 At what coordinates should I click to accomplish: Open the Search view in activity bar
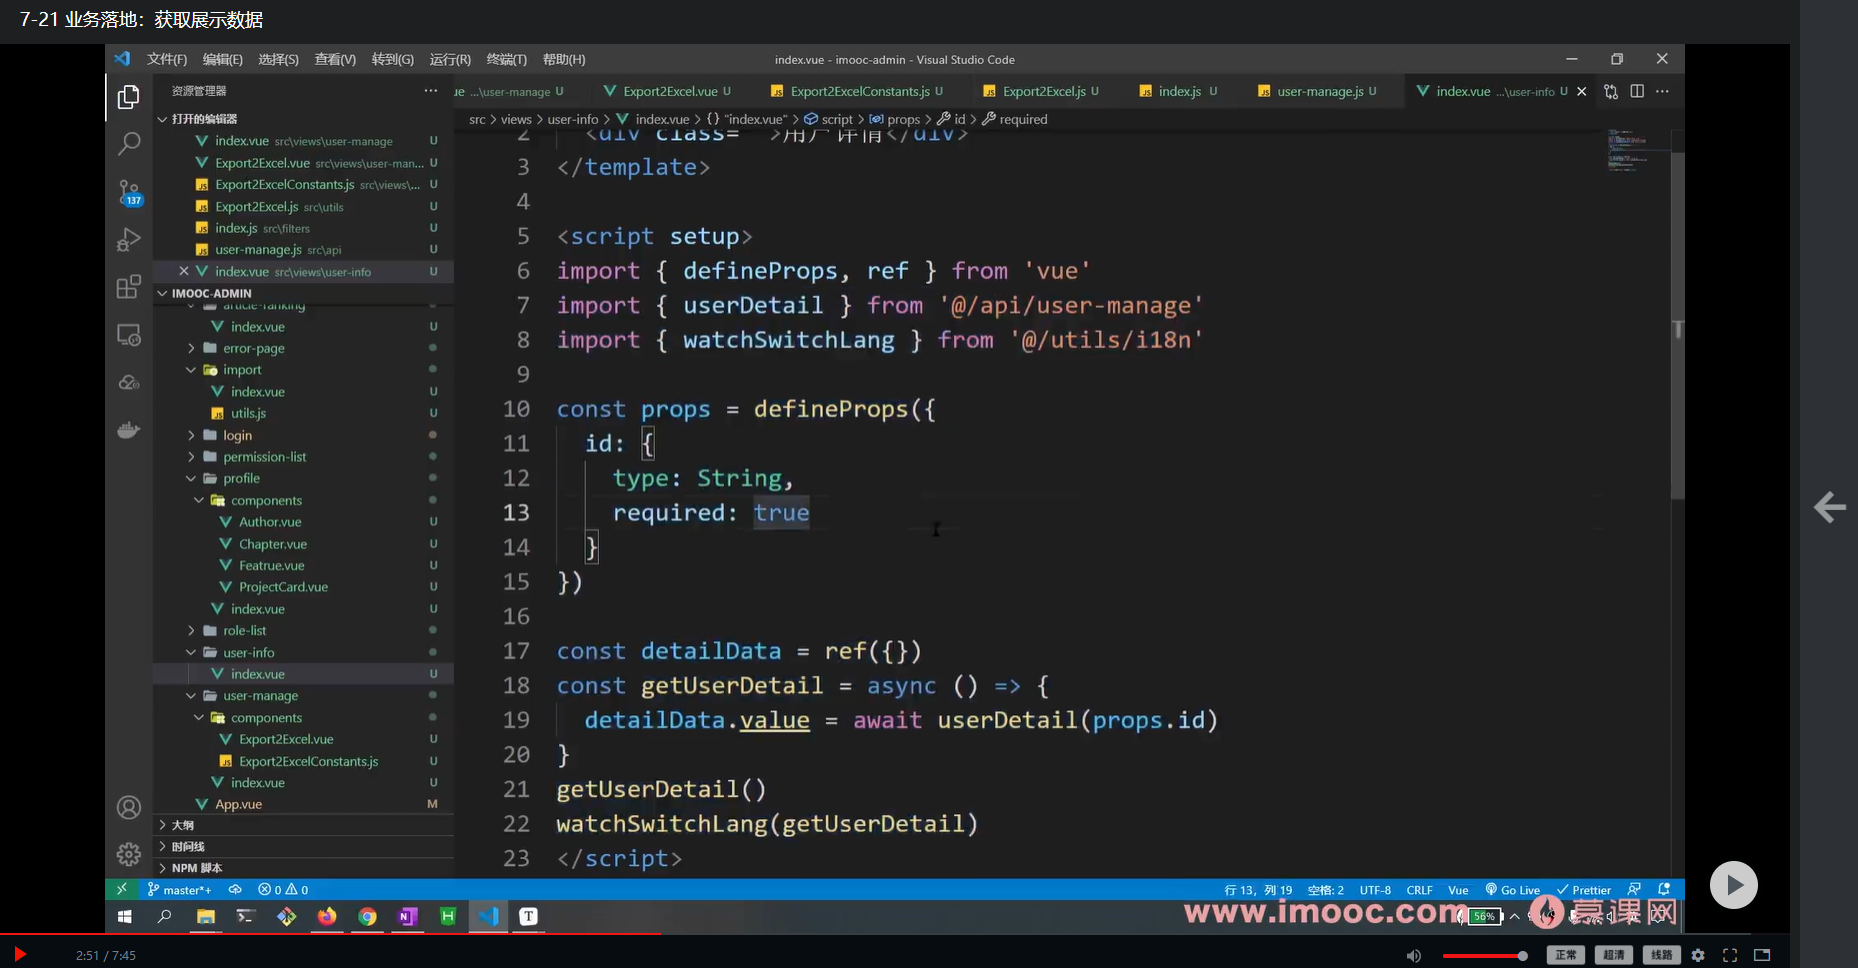click(x=129, y=144)
